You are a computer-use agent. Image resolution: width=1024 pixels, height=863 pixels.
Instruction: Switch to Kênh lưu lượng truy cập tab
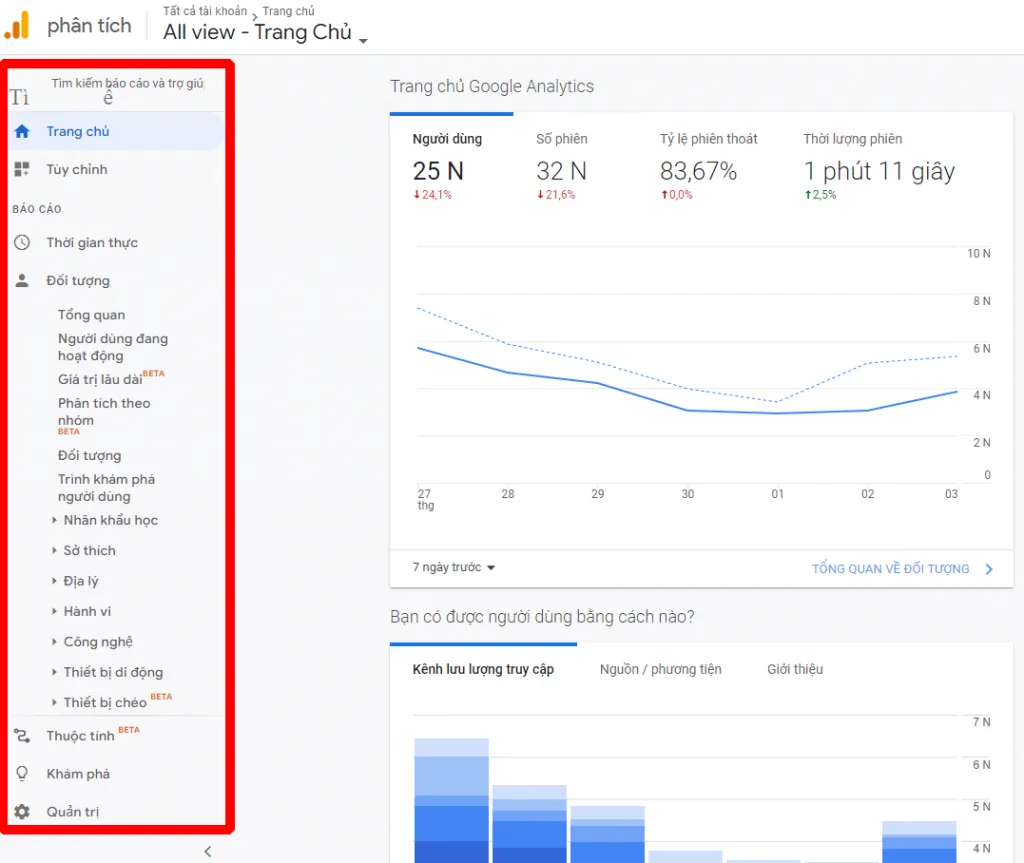[x=483, y=669]
